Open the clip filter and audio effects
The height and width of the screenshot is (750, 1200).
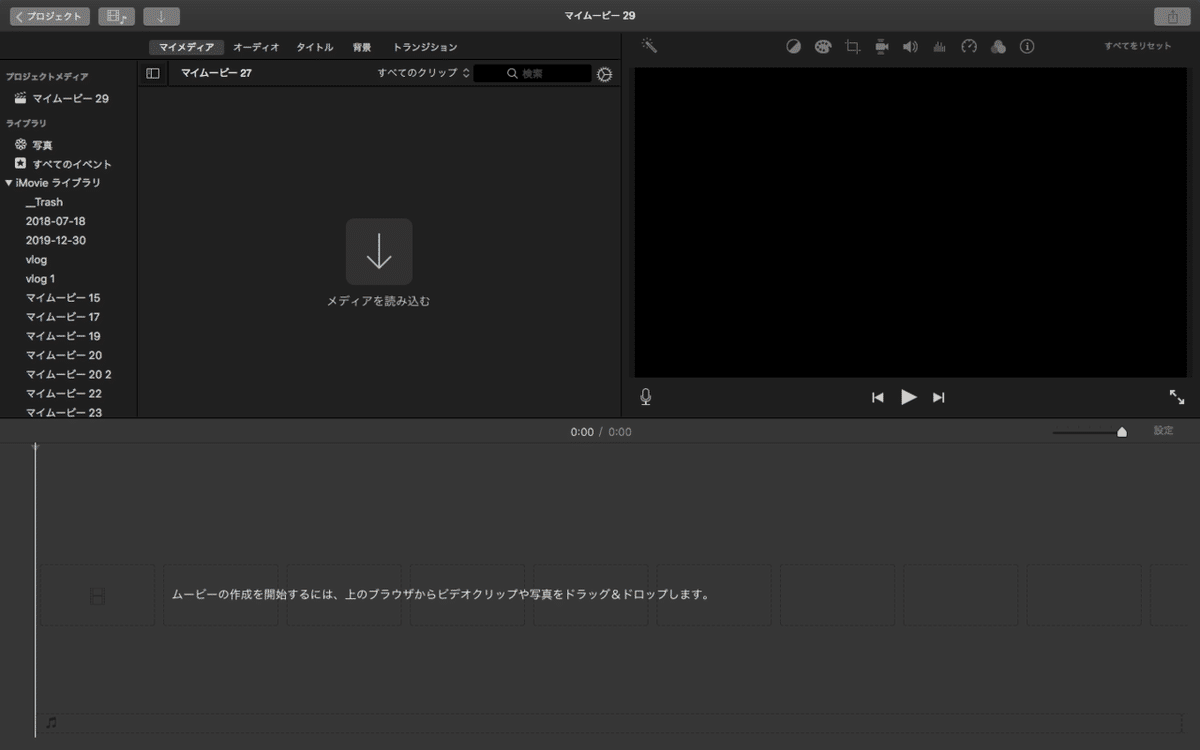pos(997,46)
